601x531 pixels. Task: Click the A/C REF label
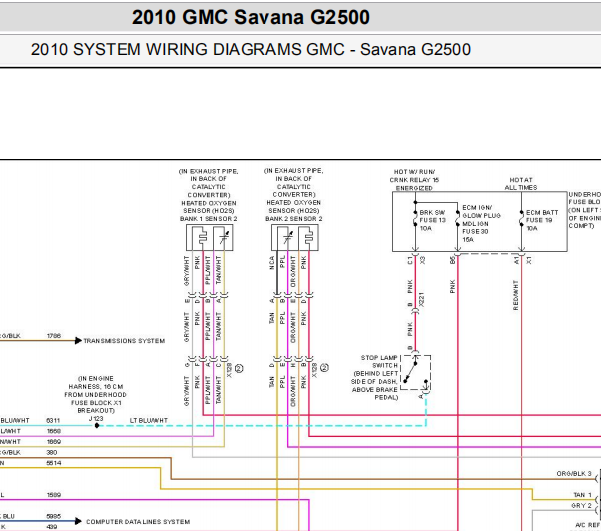click(587, 525)
